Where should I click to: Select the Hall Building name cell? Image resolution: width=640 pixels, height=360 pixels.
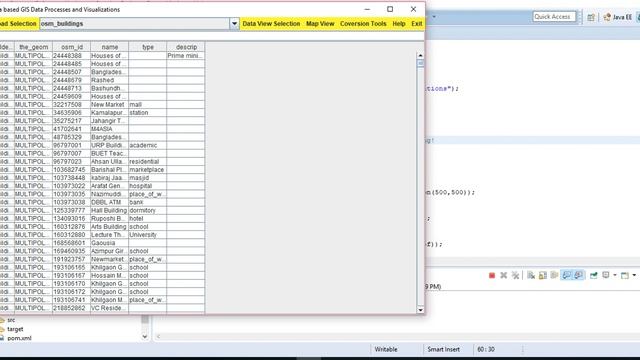pyautogui.click(x=109, y=211)
